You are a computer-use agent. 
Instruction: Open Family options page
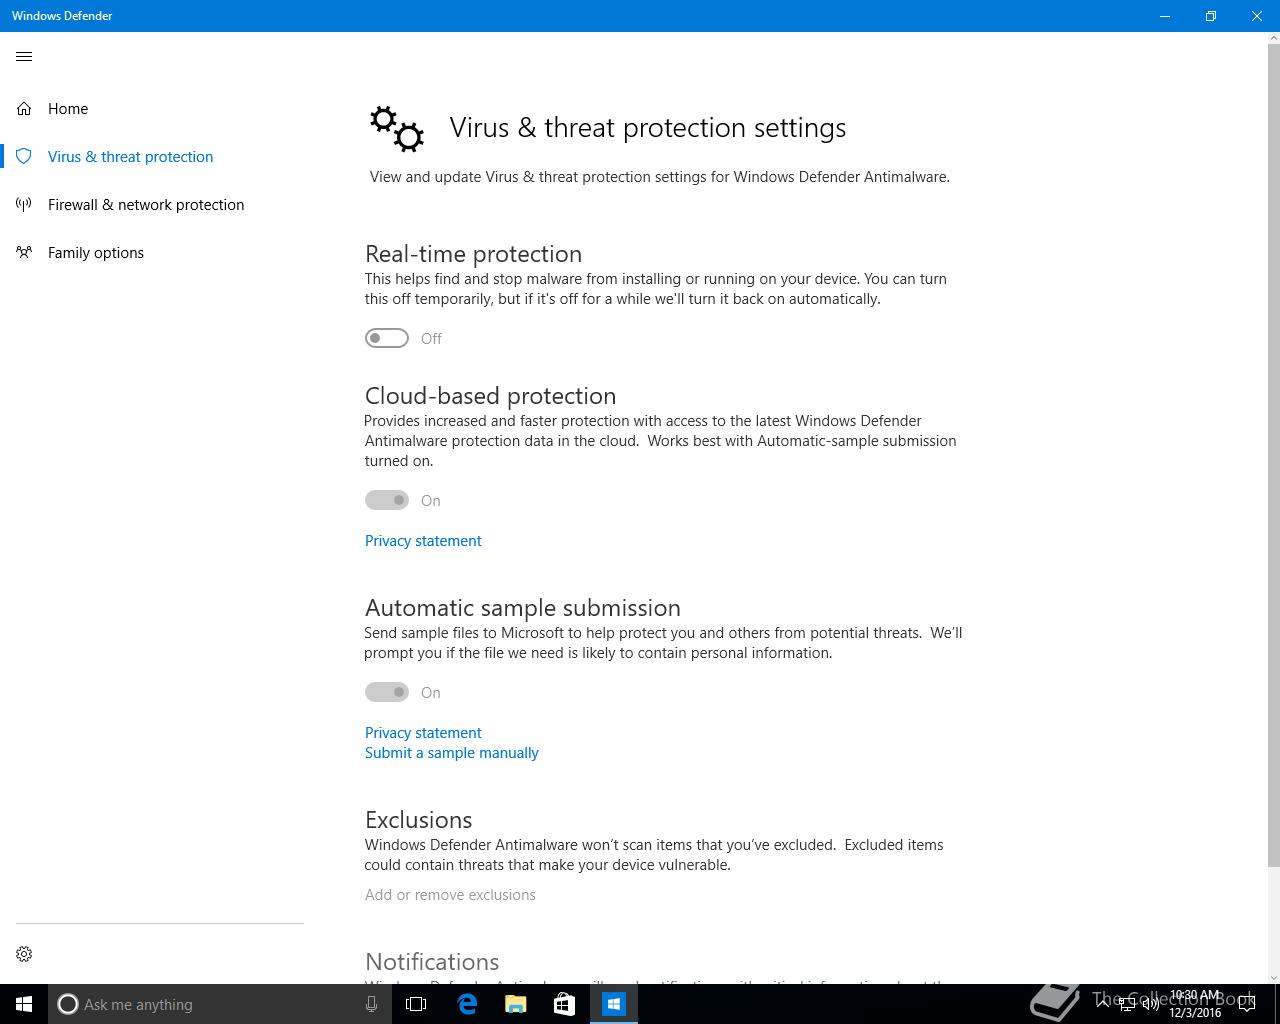click(152, 252)
